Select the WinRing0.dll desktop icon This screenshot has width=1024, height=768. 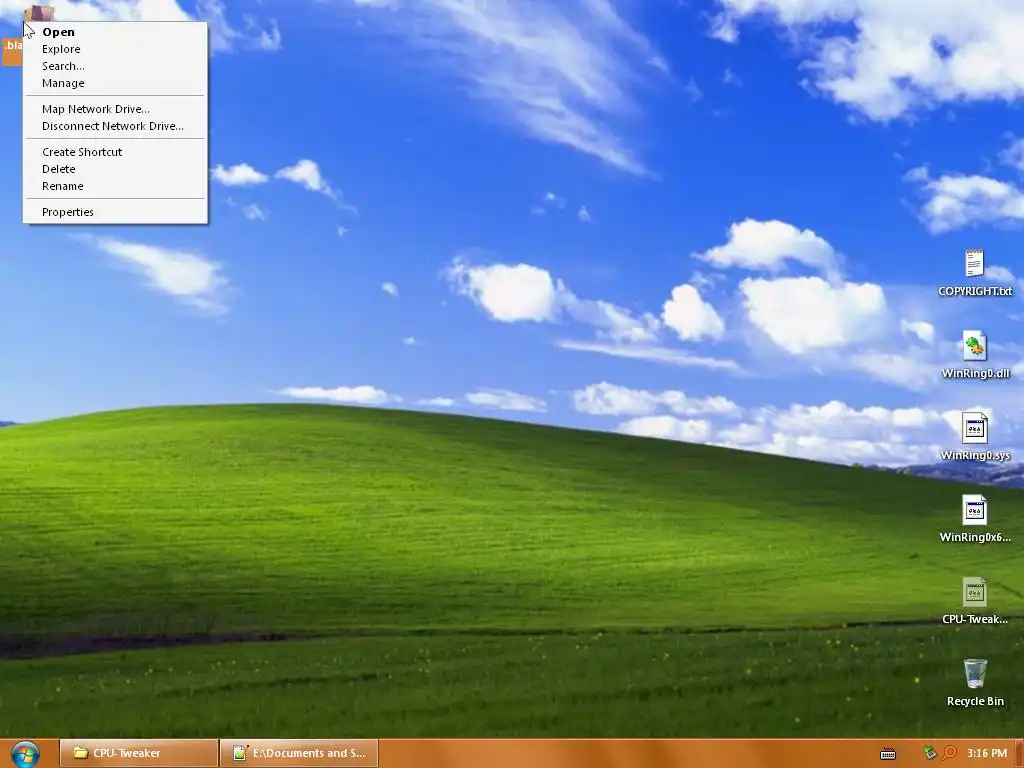point(974,355)
